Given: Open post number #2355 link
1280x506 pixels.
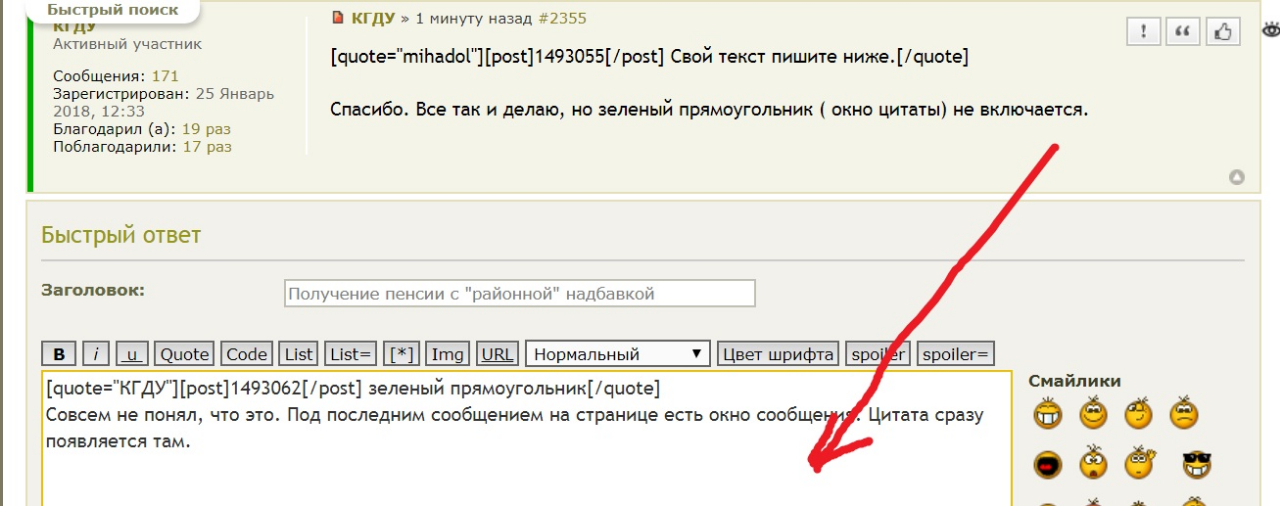Looking at the screenshot, I should [563, 18].
